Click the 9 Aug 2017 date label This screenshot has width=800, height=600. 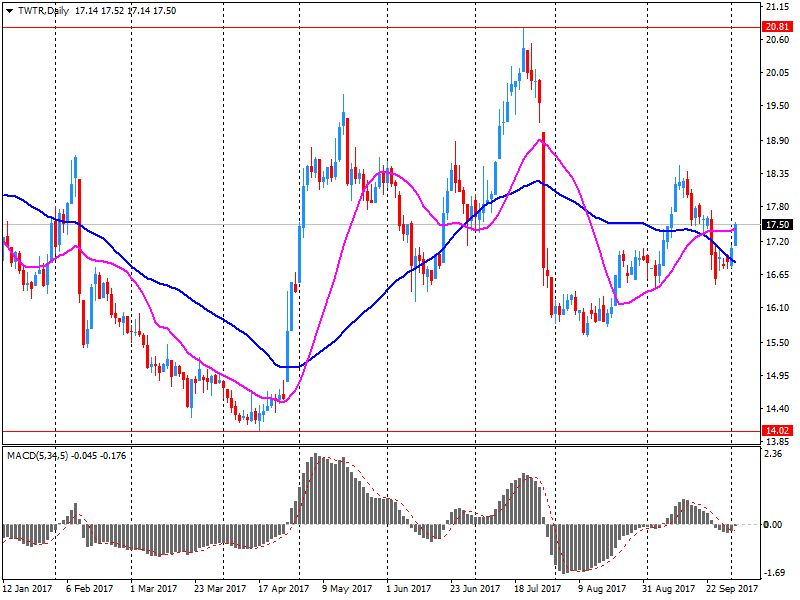[x=602, y=589]
